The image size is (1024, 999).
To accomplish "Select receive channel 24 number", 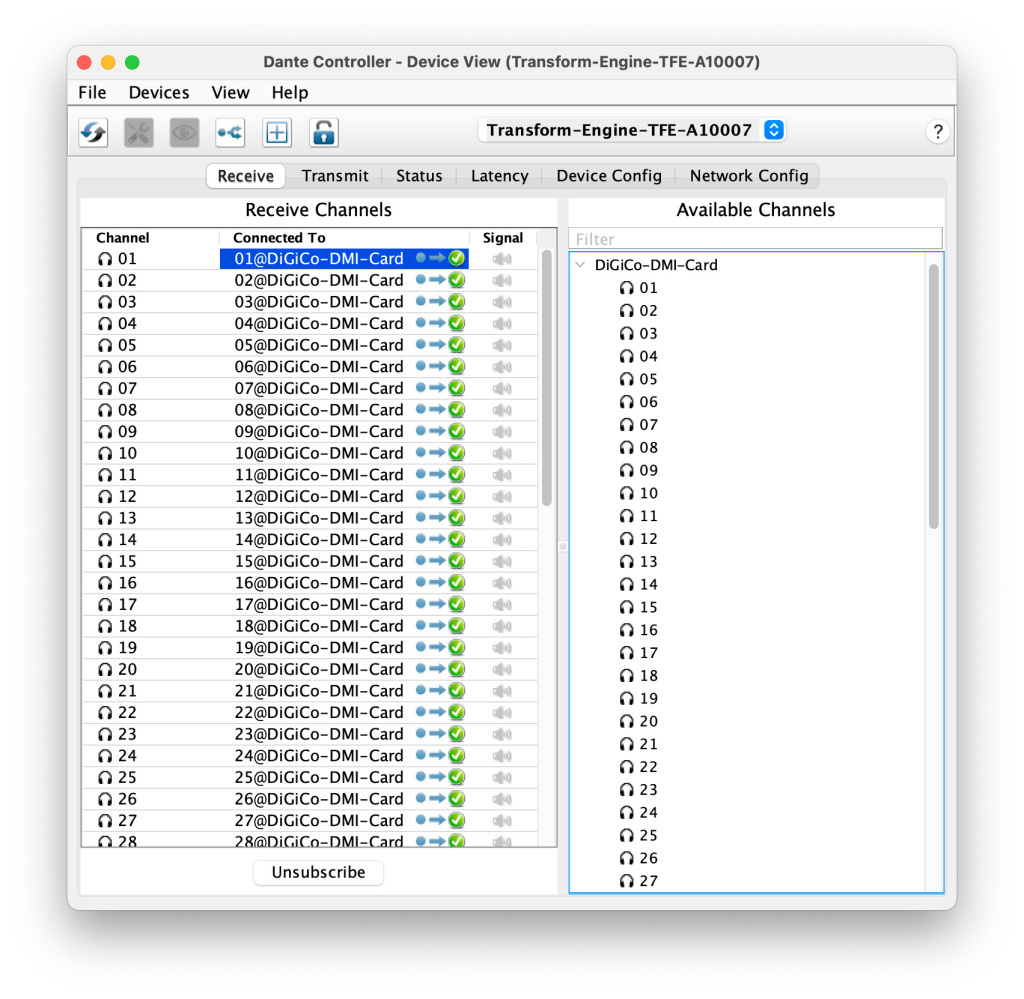I will point(127,756).
